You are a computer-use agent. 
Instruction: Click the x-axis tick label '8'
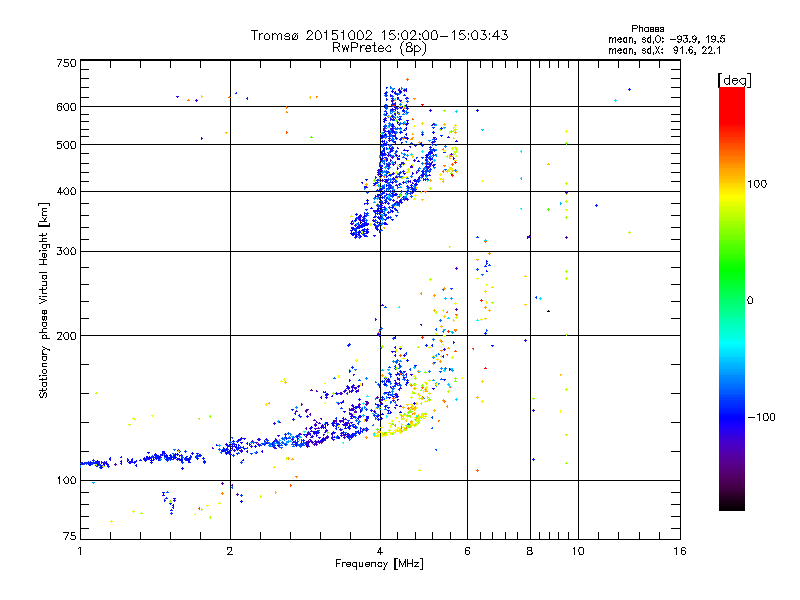coord(530,551)
